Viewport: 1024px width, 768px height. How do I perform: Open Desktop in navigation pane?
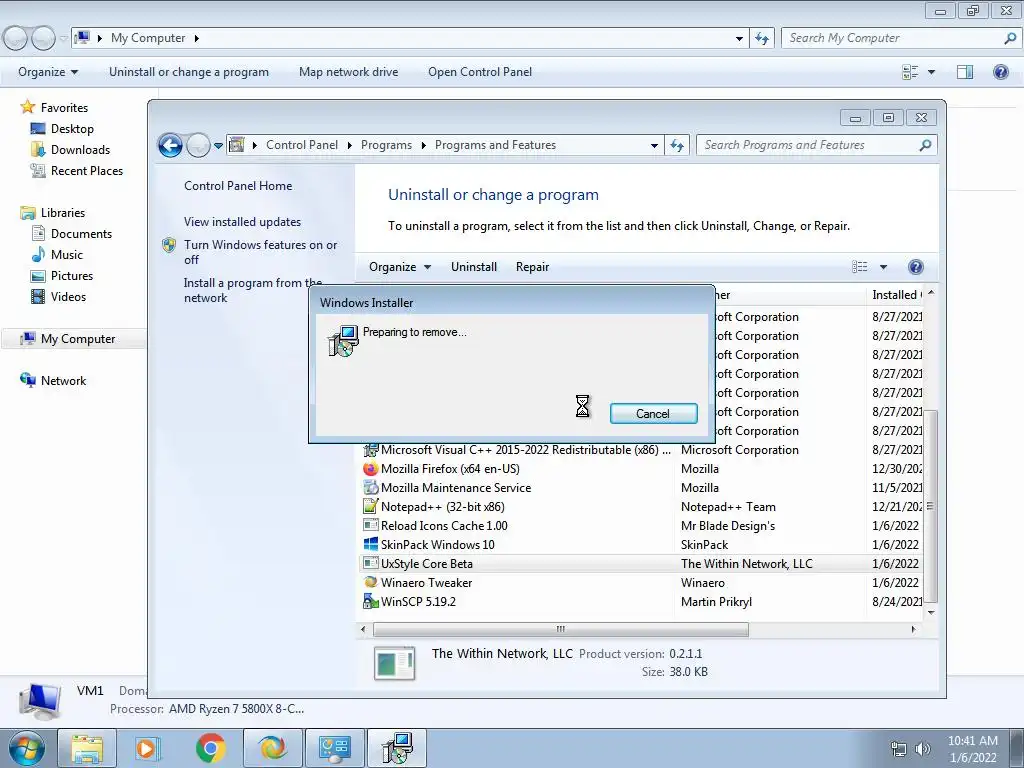(72, 129)
